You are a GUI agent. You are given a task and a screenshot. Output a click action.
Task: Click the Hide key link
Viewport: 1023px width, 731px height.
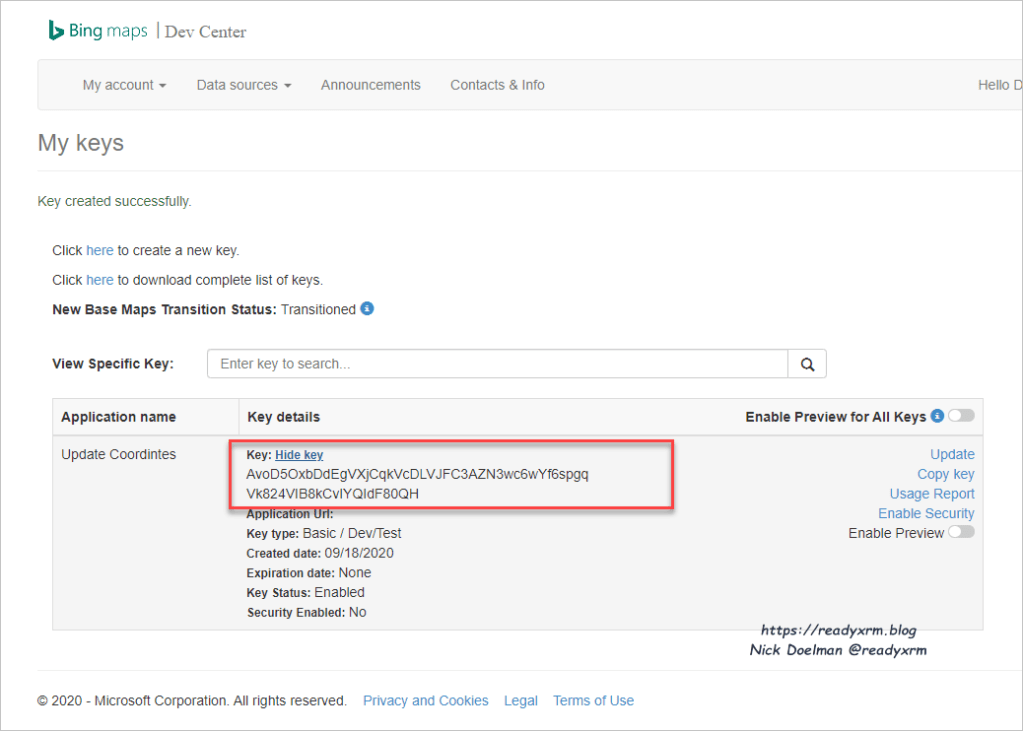299,455
